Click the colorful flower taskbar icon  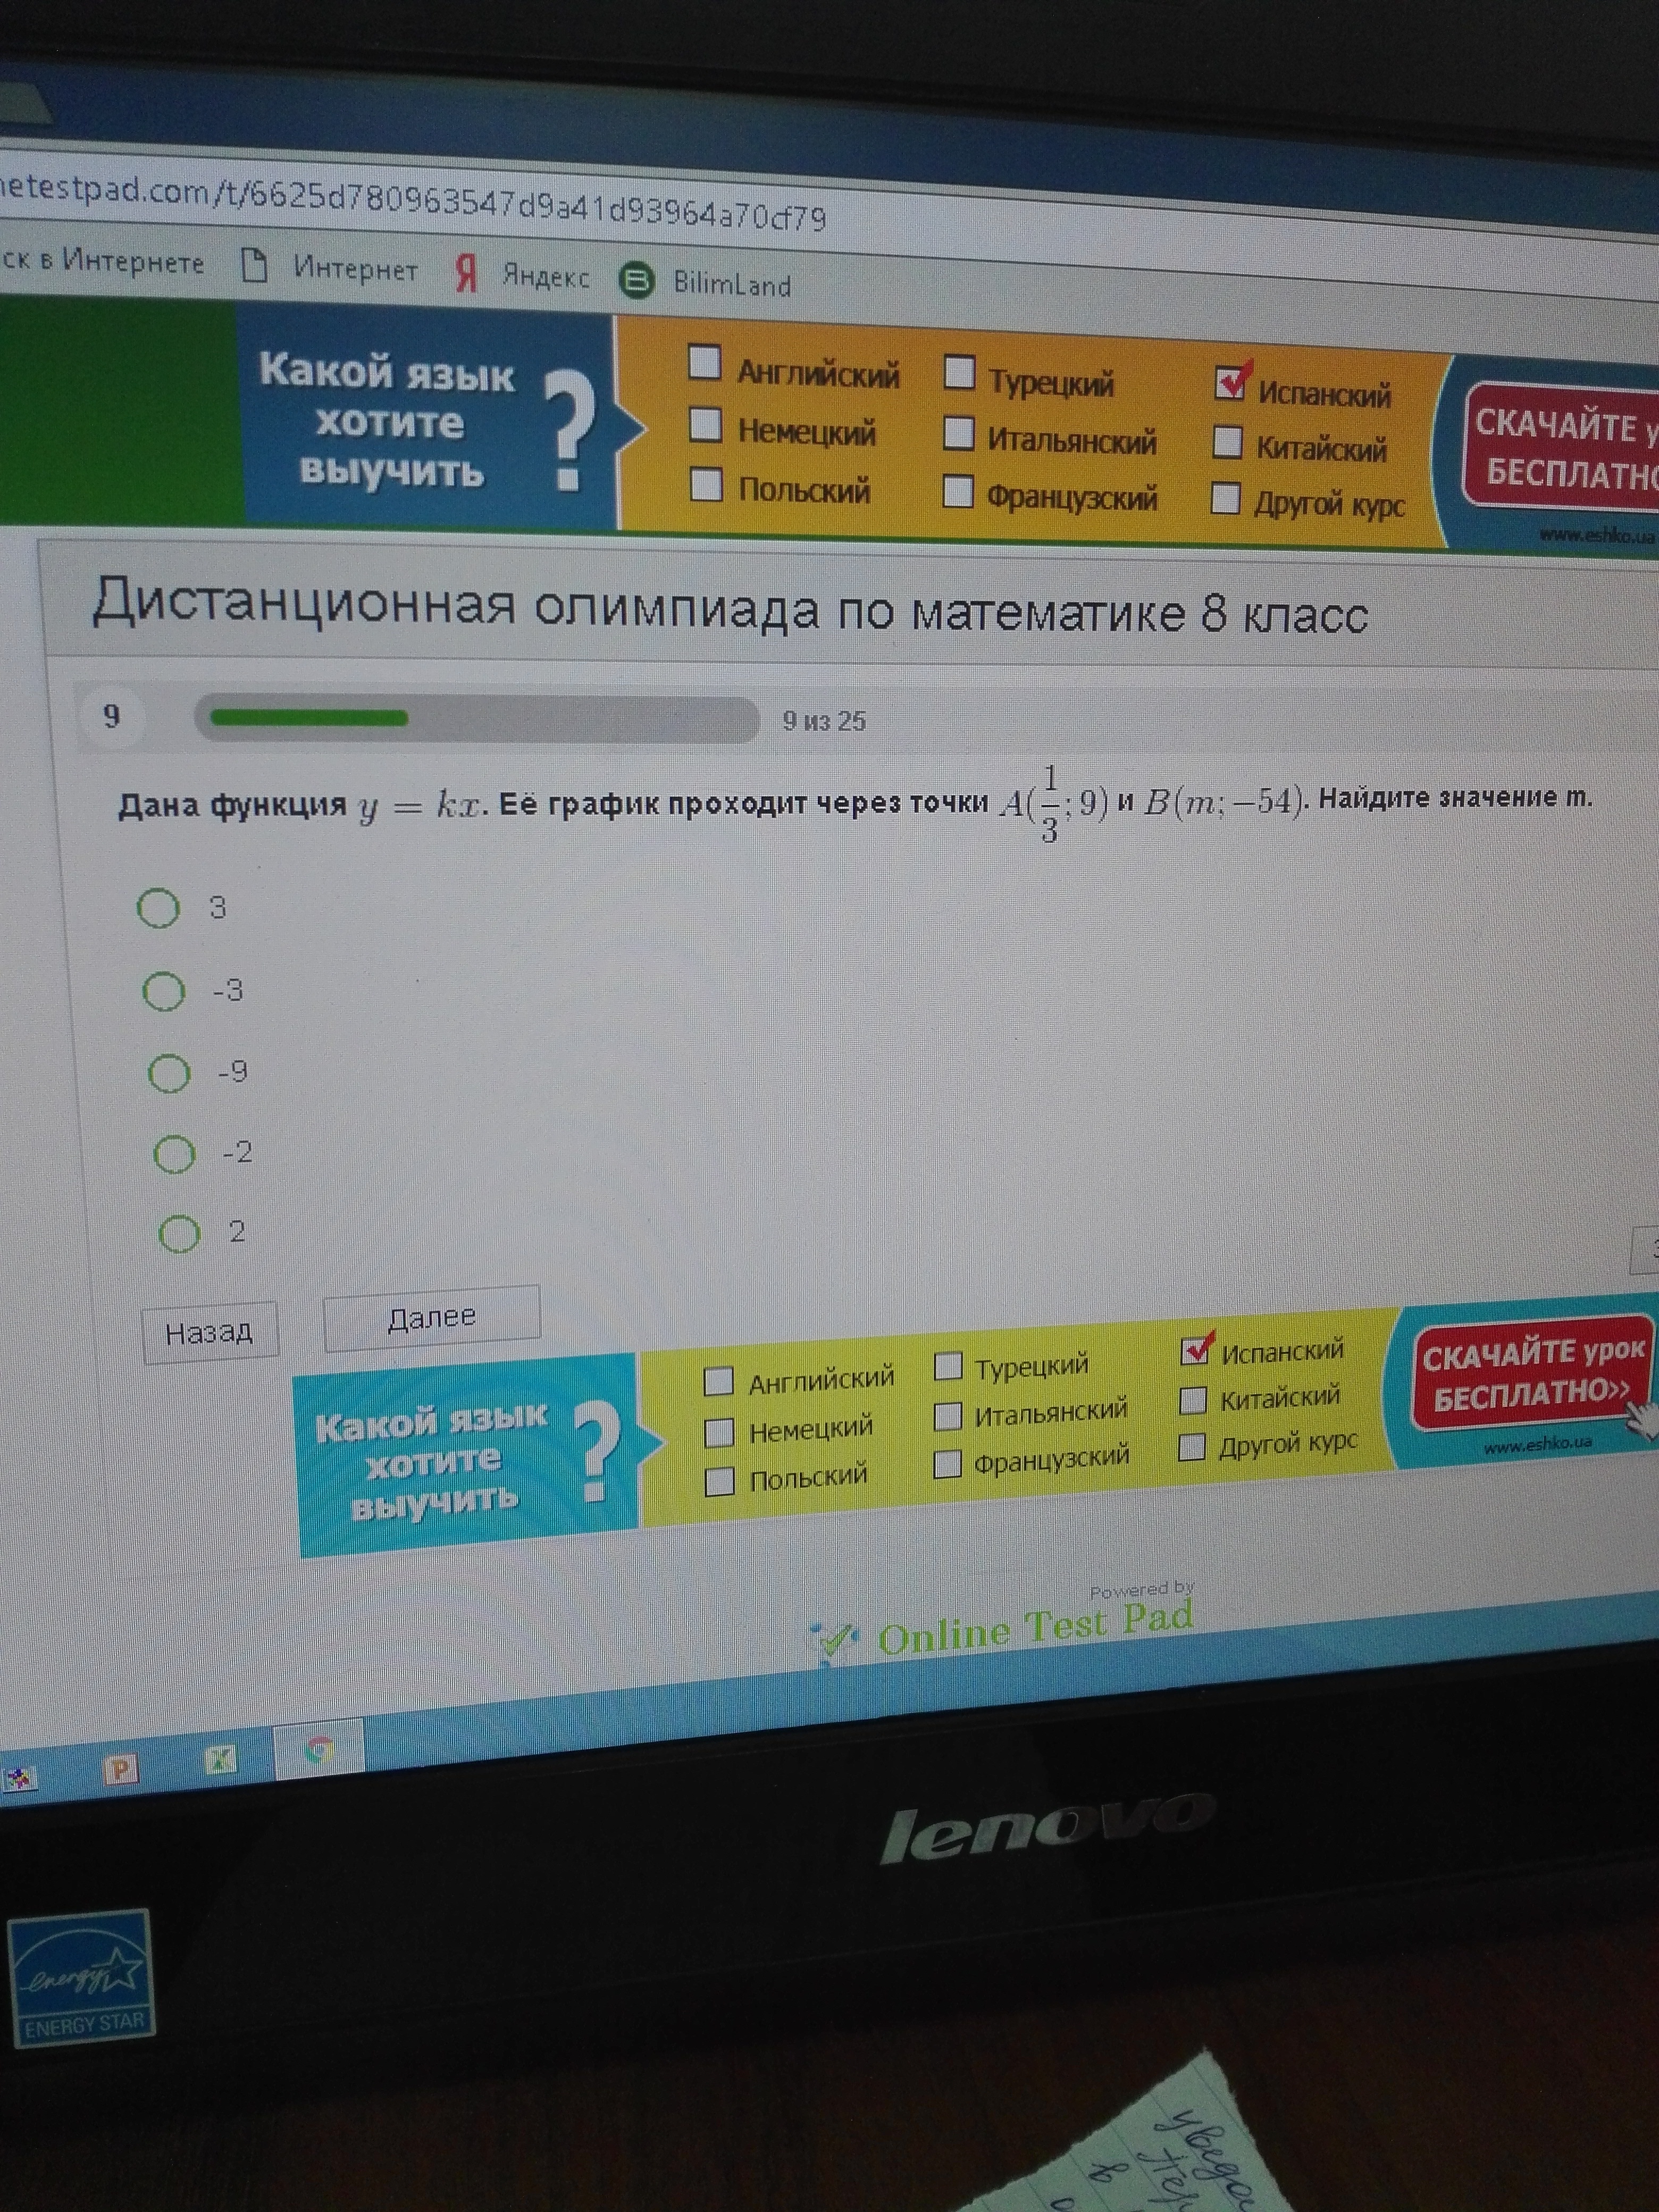point(18,1778)
